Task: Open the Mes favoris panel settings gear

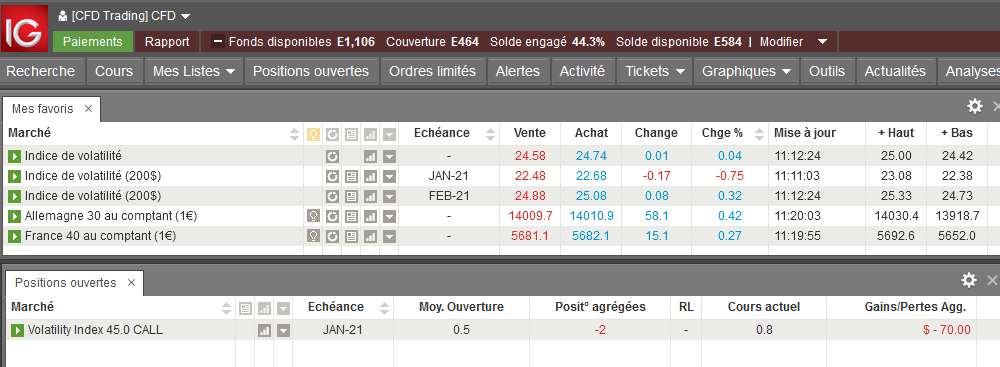Action: click(x=974, y=106)
